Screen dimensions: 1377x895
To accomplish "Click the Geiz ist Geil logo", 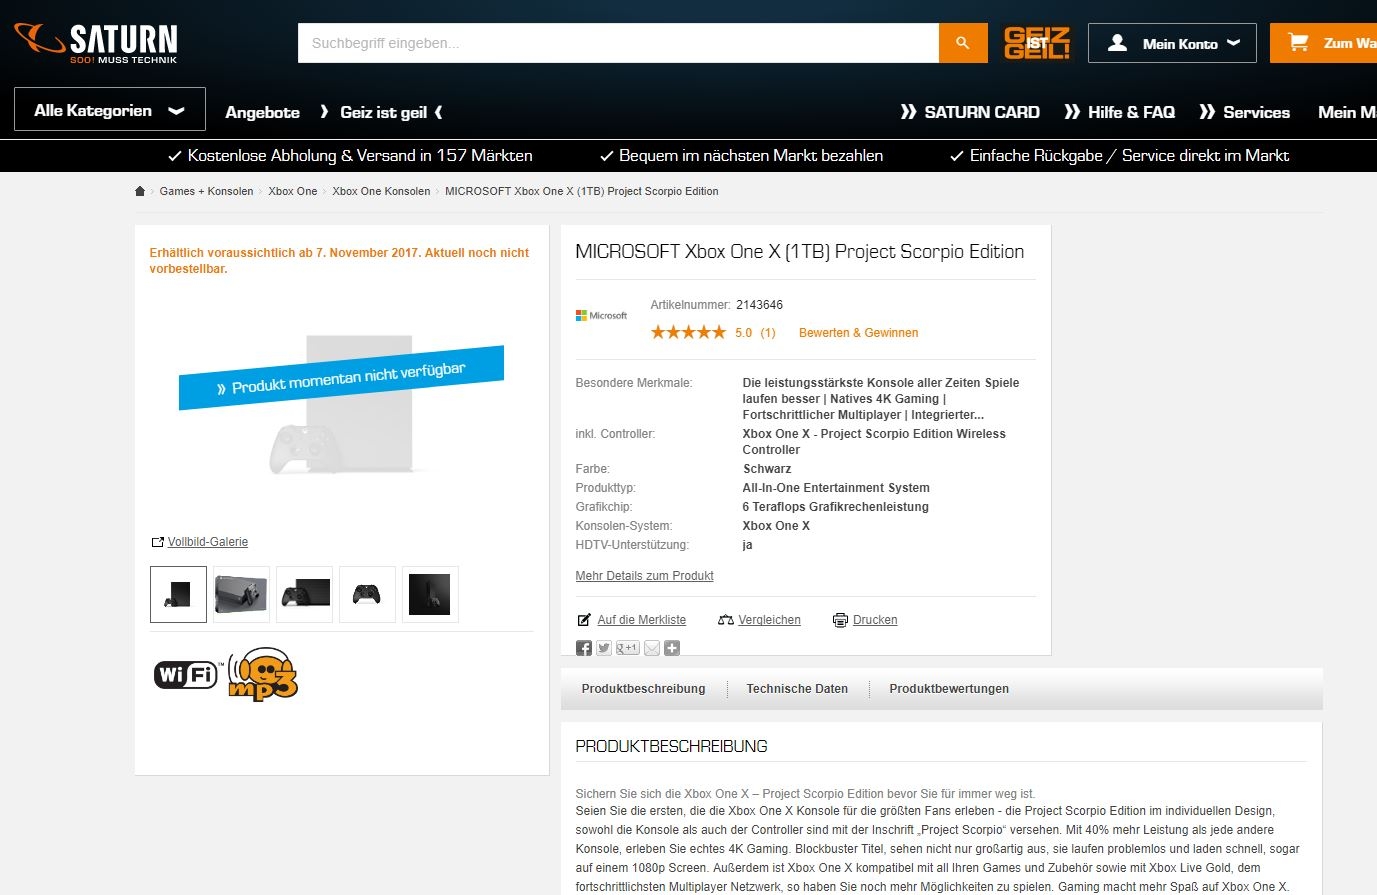I will point(1037,43).
